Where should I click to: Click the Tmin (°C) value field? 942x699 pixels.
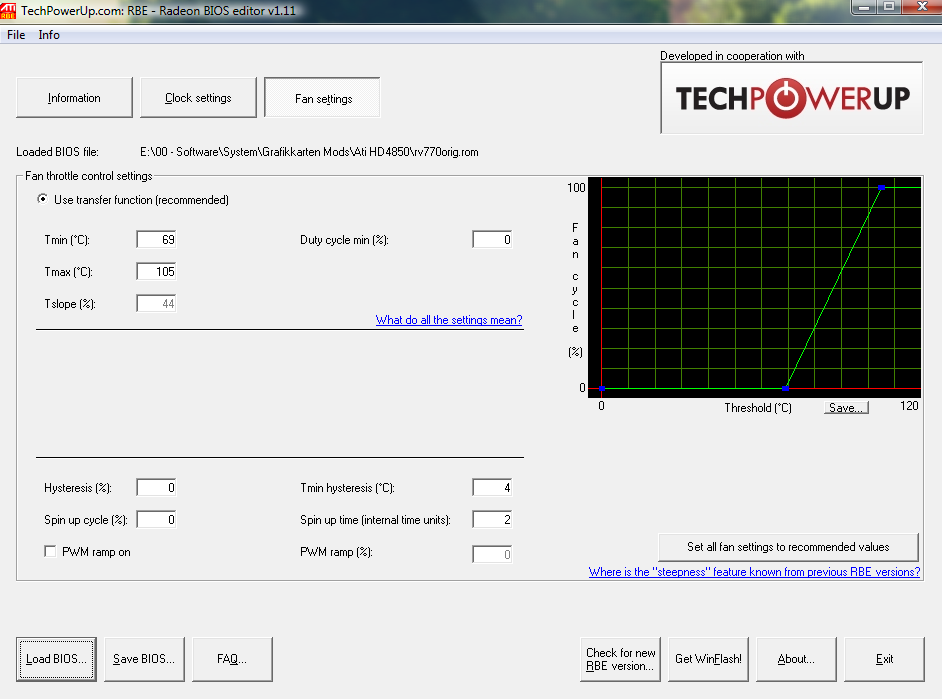156,240
